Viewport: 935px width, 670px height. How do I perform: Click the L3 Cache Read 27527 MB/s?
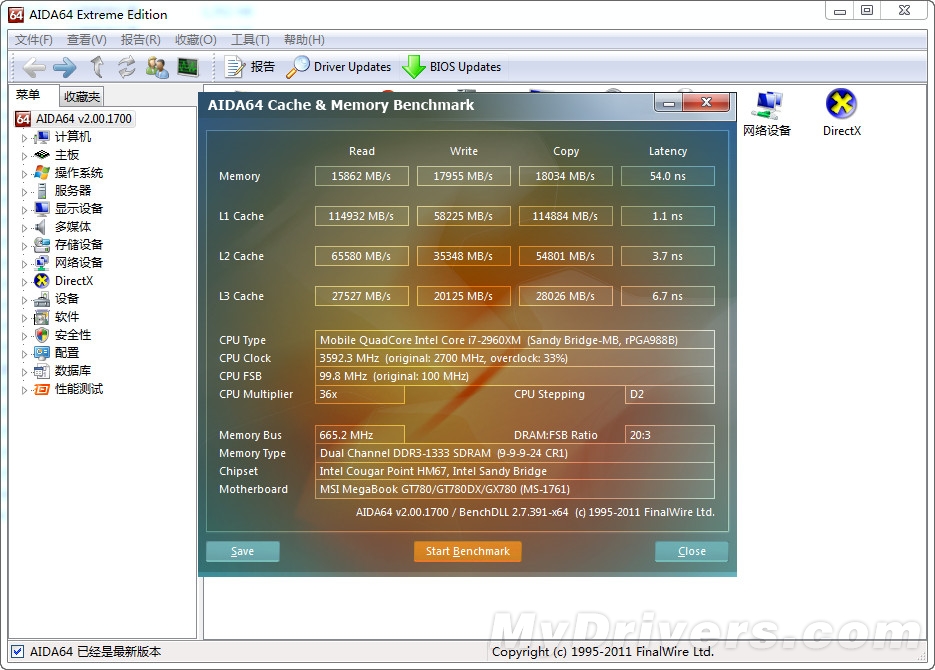[361, 296]
